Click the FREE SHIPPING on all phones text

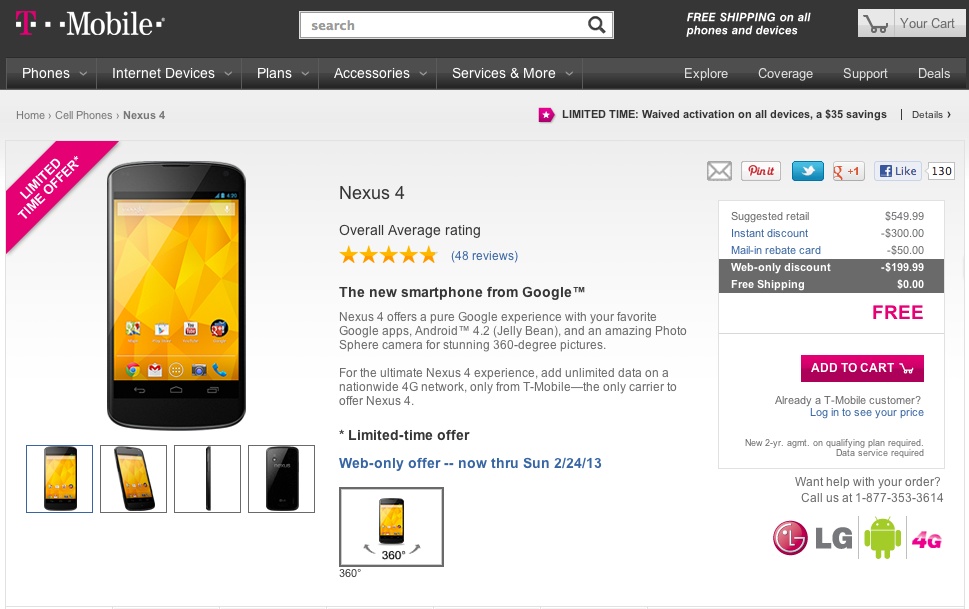tap(748, 23)
